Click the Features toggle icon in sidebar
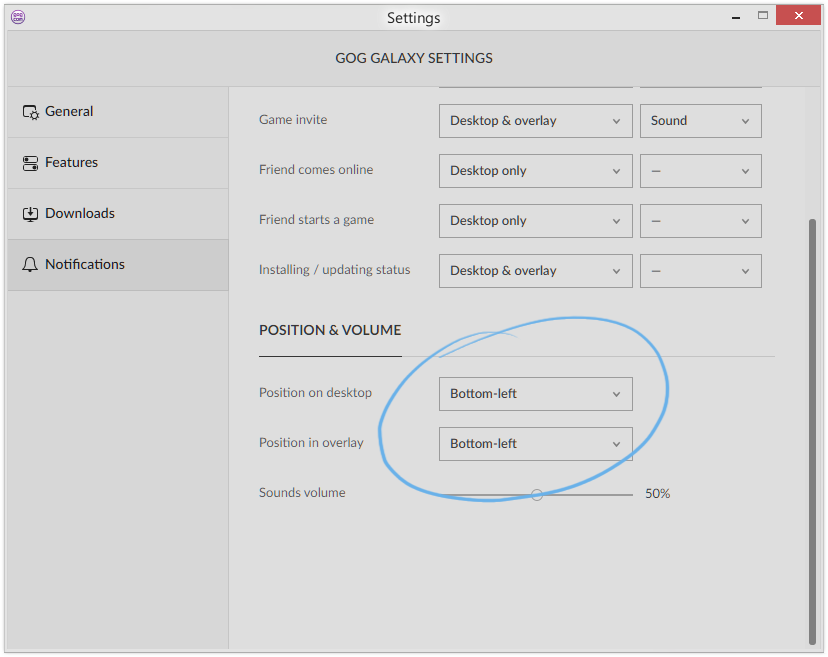Viewport: 828px width, 657px height. click(x=30, y=163)
